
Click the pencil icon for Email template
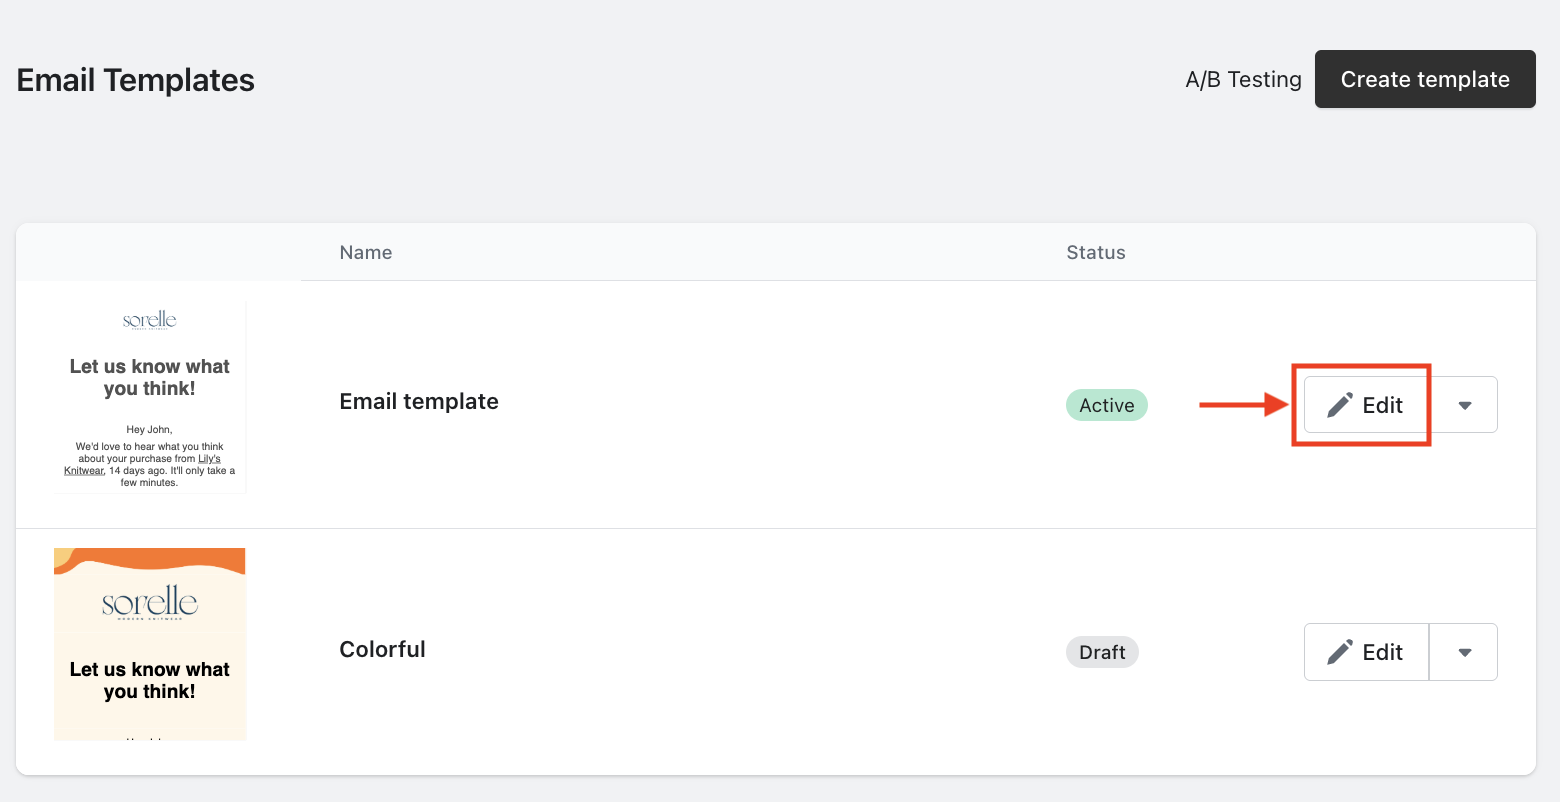tap(1340, 405)
